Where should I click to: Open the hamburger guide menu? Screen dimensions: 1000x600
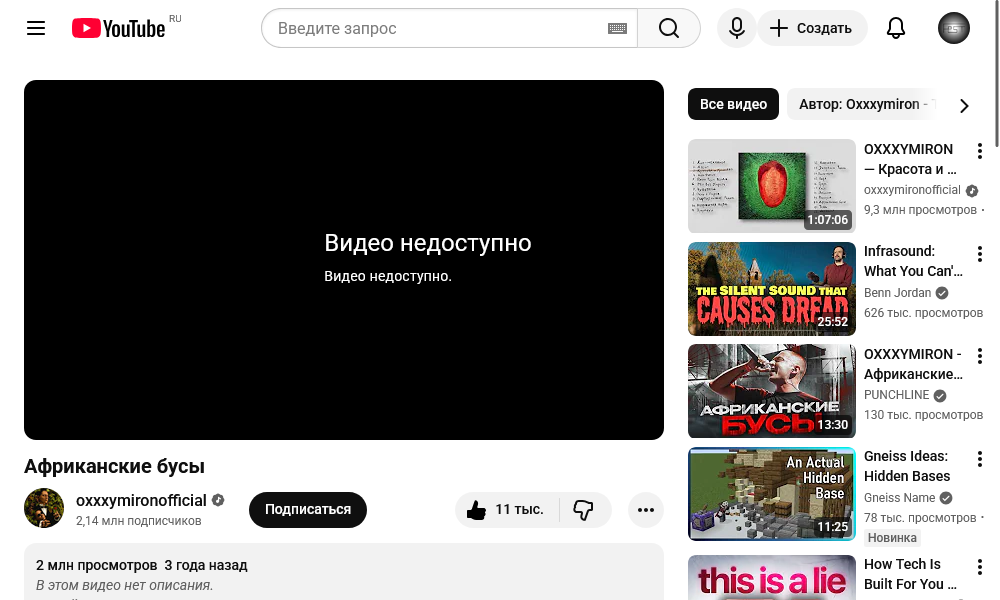36,28
